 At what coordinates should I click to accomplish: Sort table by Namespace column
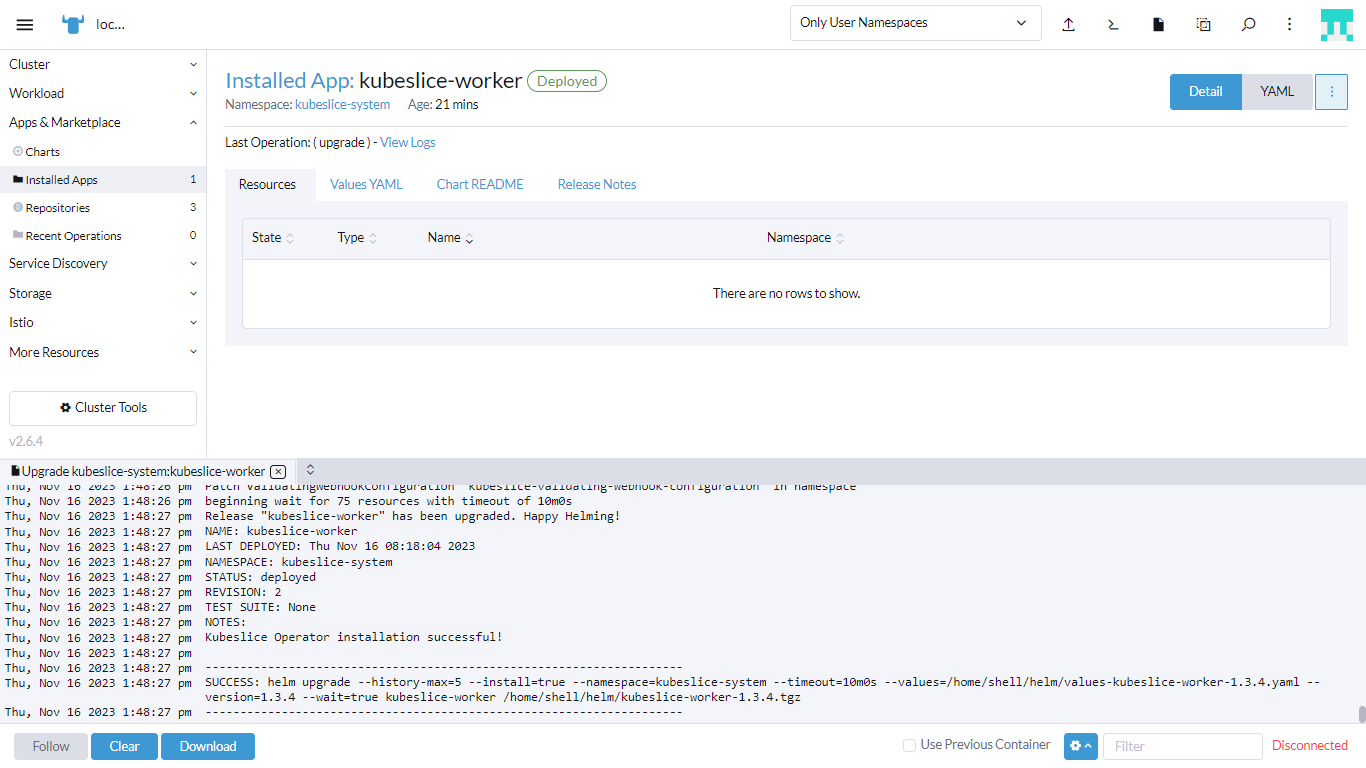pyautogui.click(x=805, y=238)
